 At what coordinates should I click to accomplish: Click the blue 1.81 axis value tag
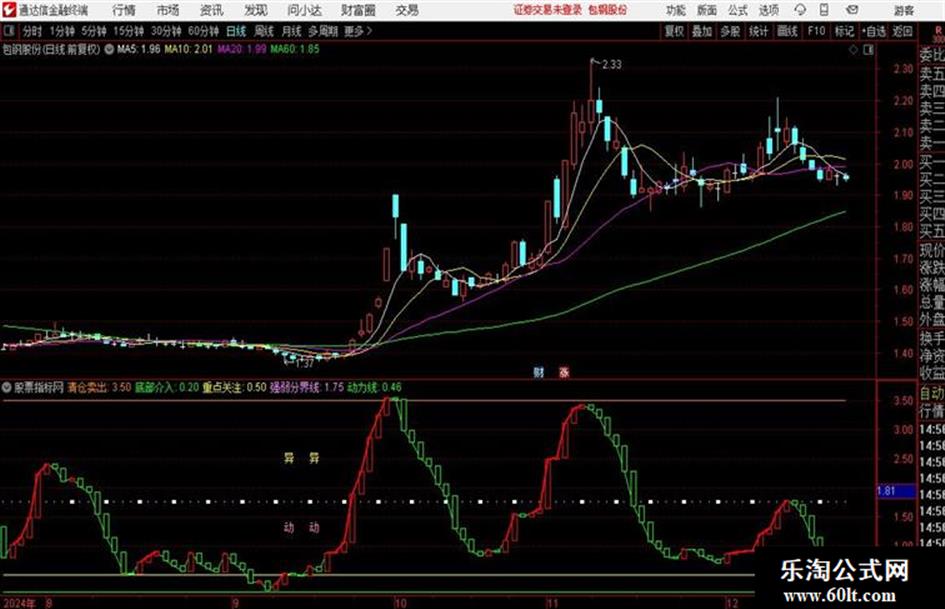tap(896, 491)
